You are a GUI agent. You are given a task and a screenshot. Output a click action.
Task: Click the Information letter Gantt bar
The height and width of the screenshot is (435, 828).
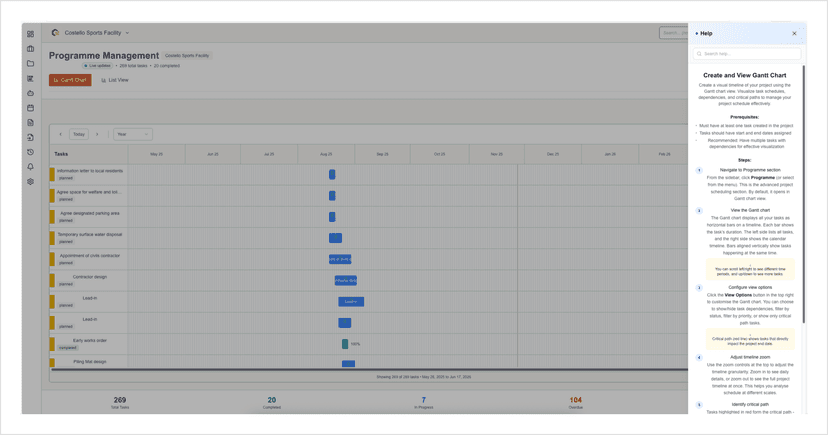[x=332, y=174]
